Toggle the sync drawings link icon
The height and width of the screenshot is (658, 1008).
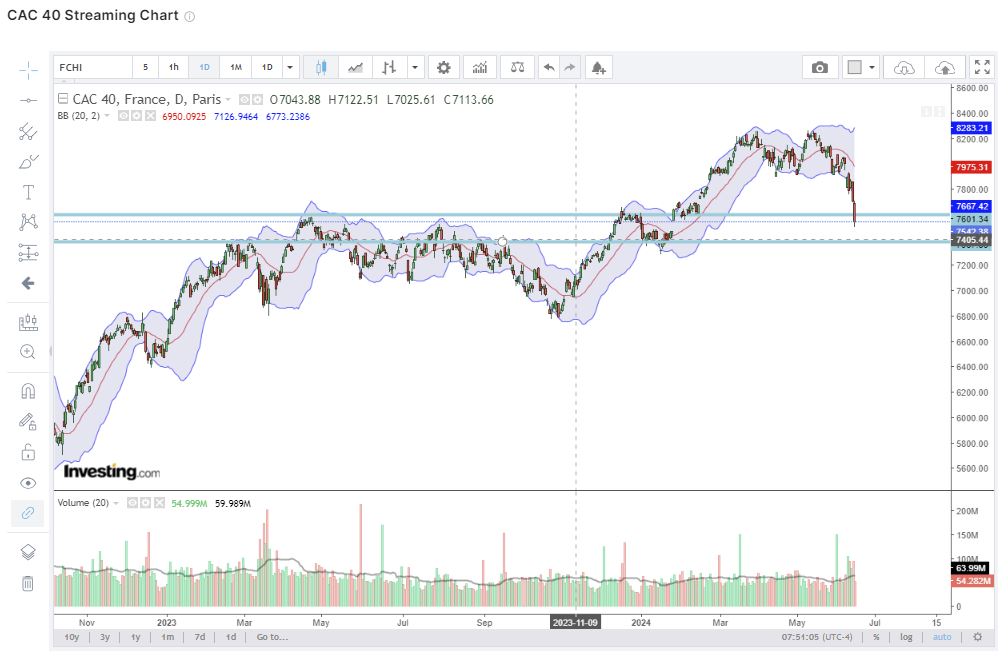28,513
